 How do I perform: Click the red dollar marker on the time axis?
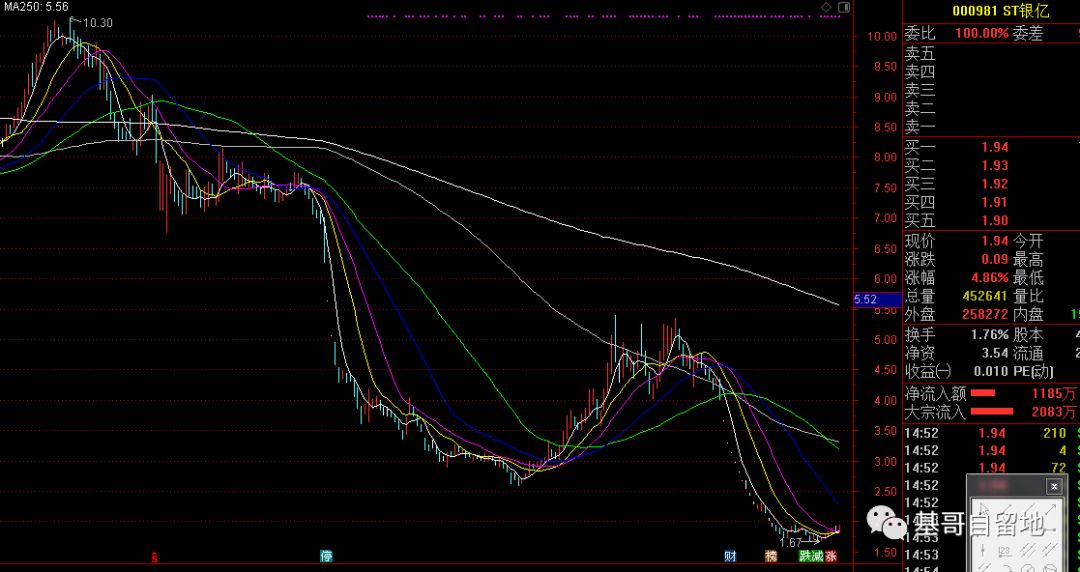[x=154, y=557]
